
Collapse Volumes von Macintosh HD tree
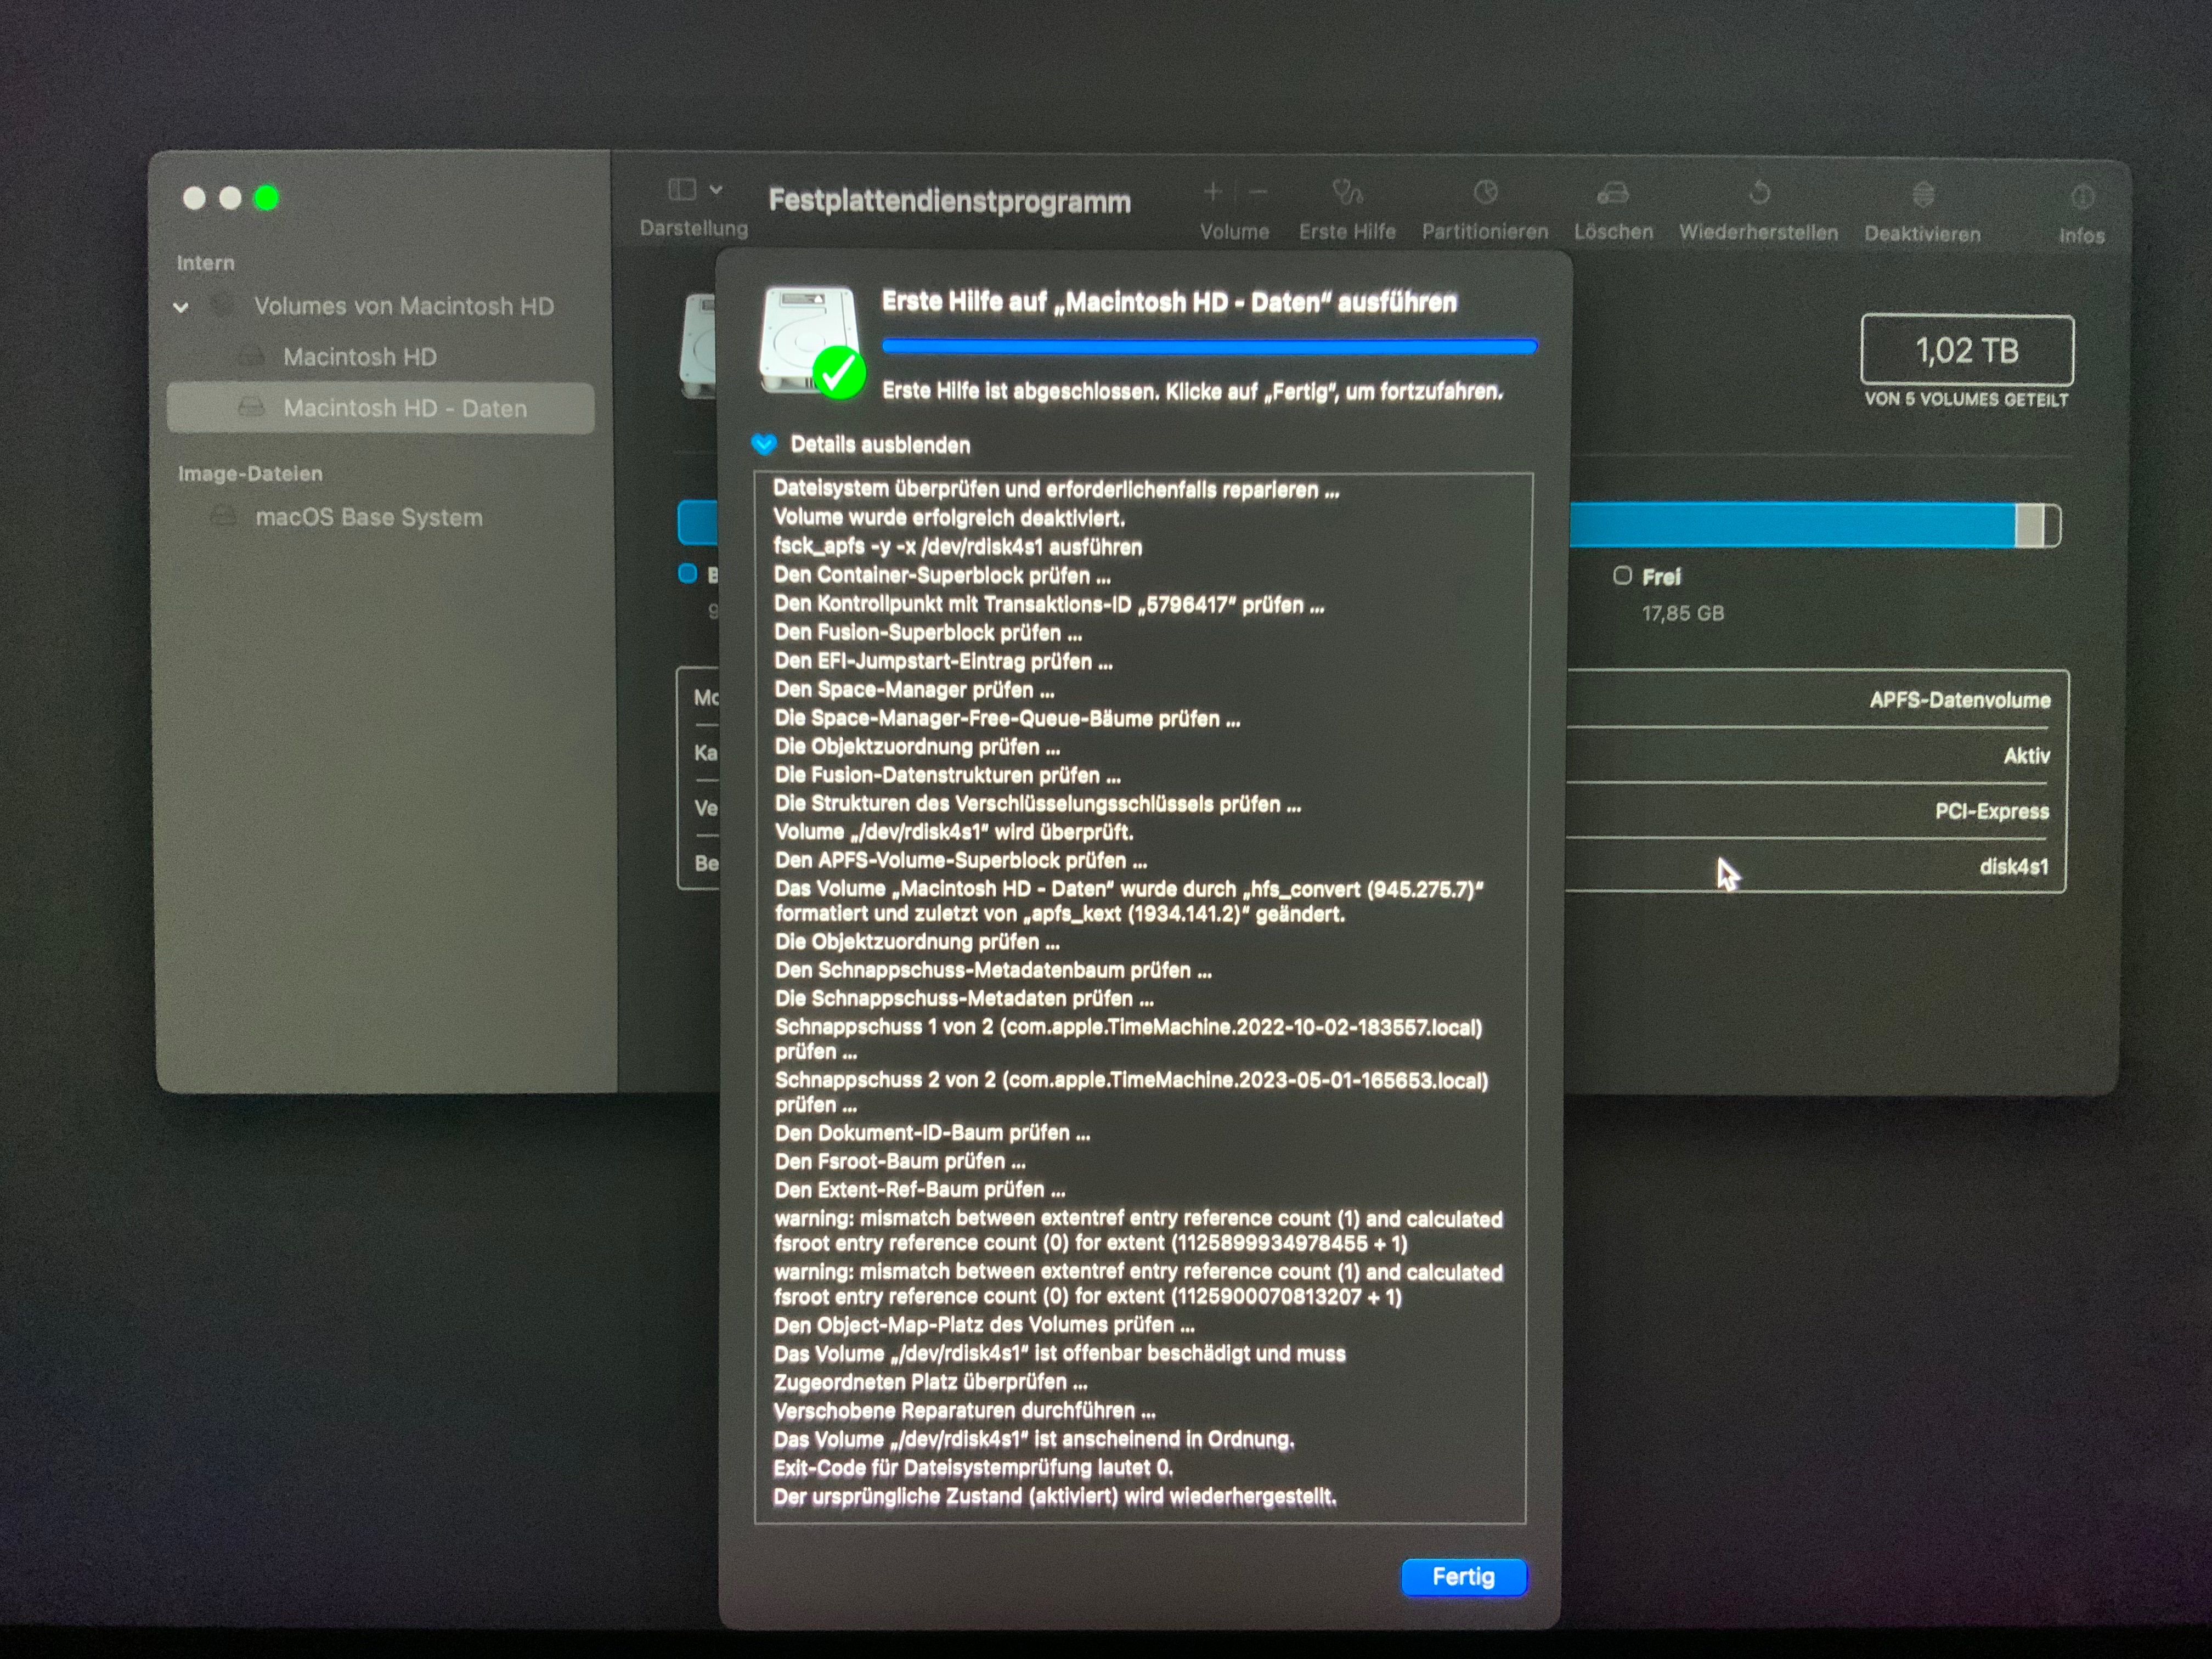[x=181, y=307]
